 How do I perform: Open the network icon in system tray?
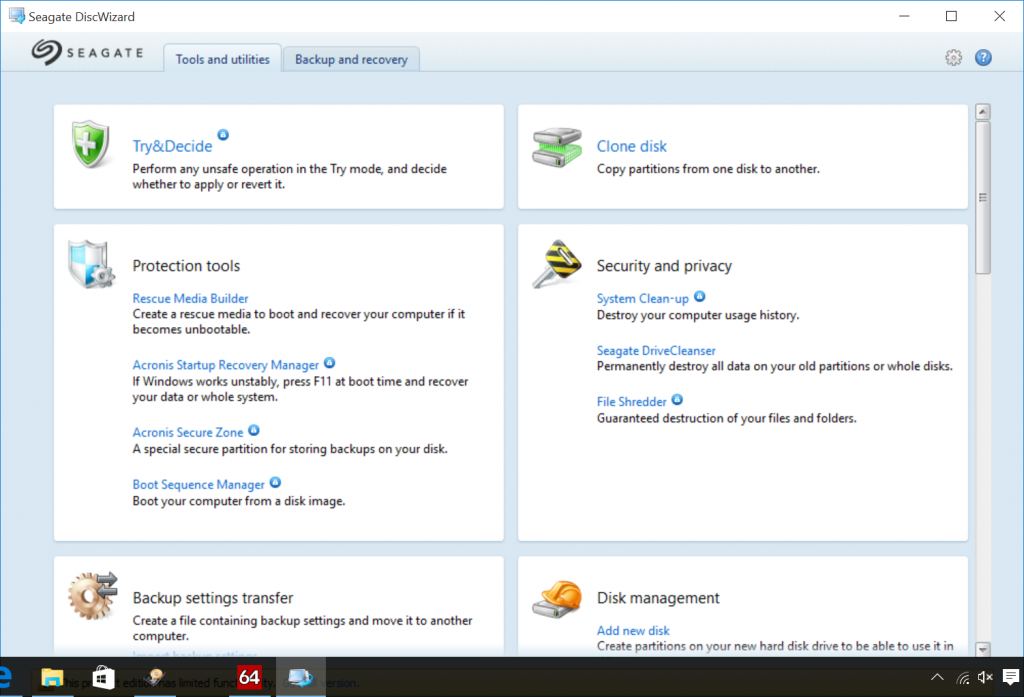(963, 678)
